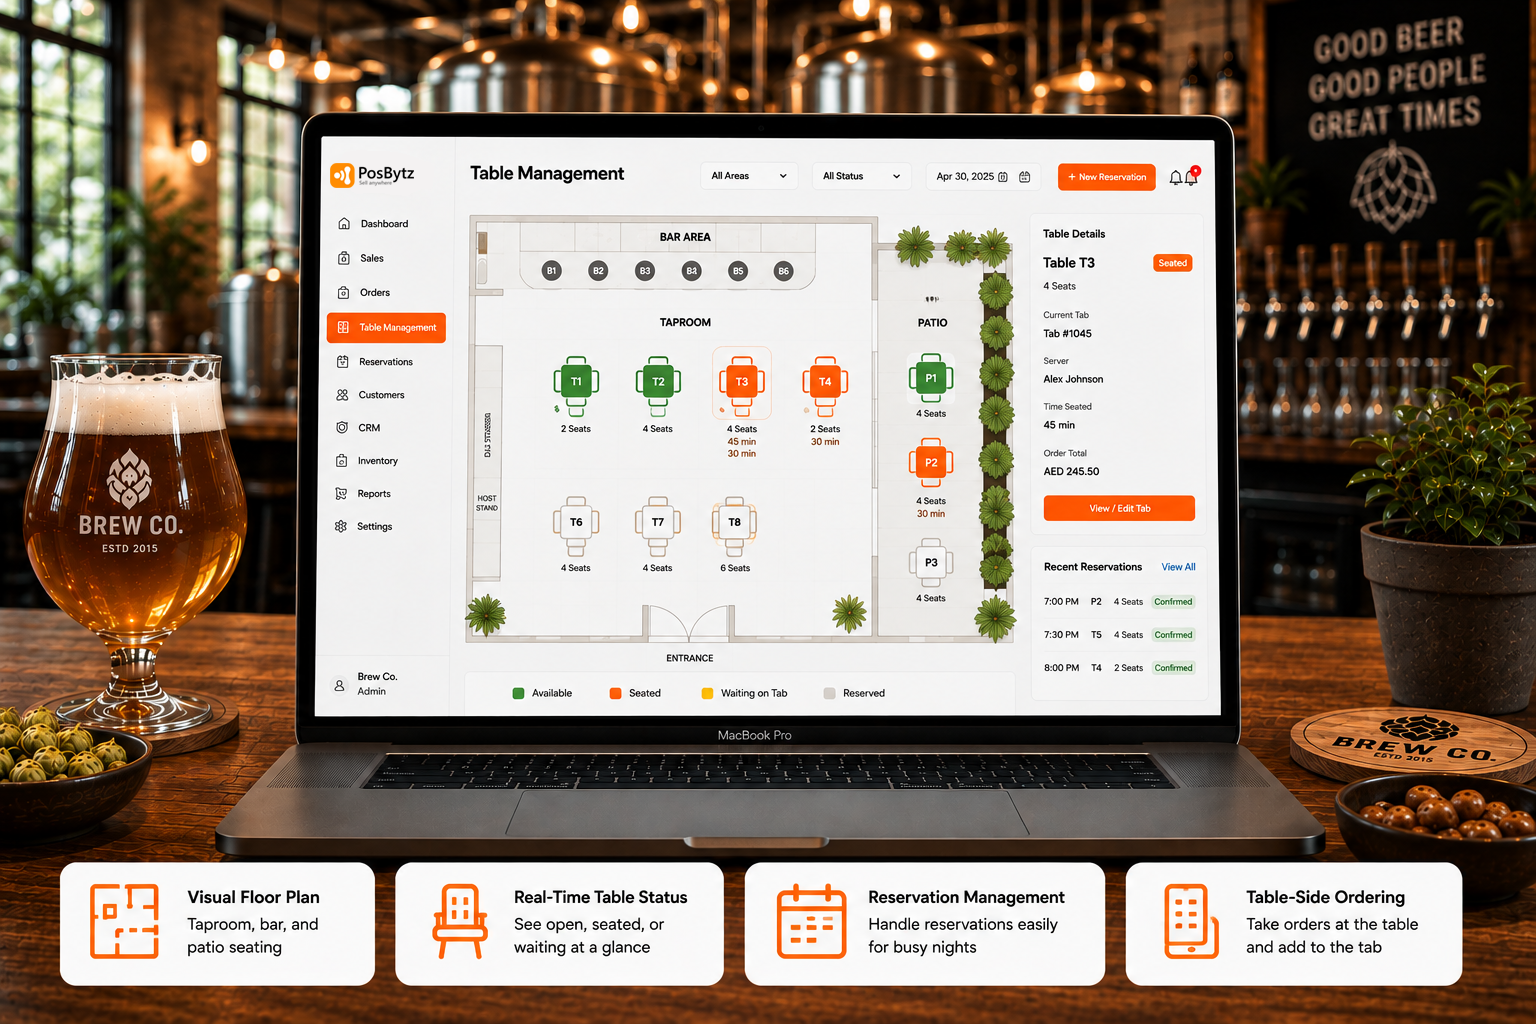
Task: Select green table T2
Action: coord(658,382)
